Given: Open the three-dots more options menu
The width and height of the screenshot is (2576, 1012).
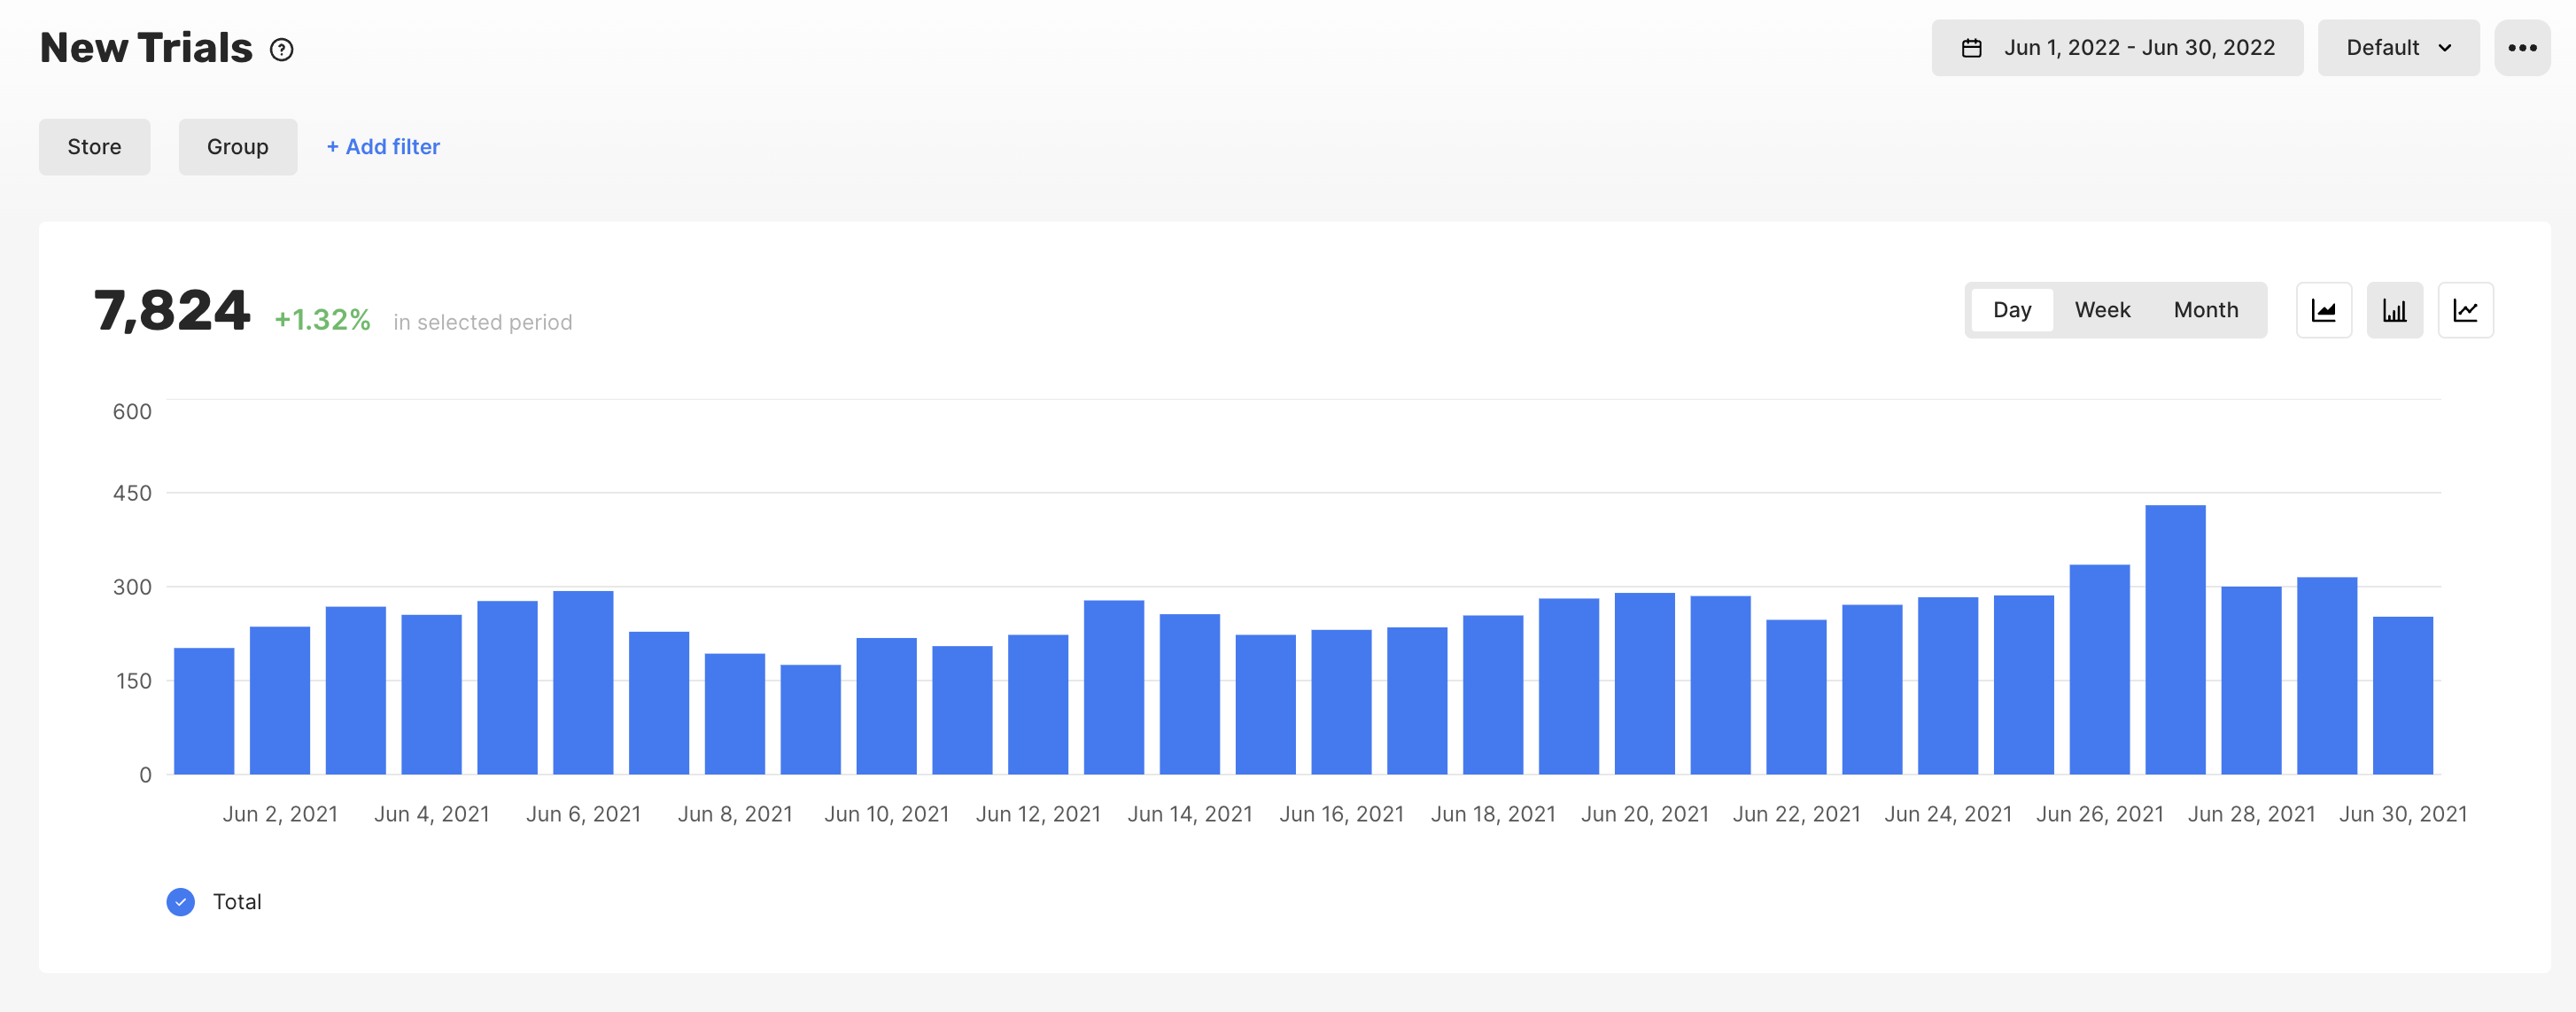Looking at the screenshot, I should point(2521,48).
